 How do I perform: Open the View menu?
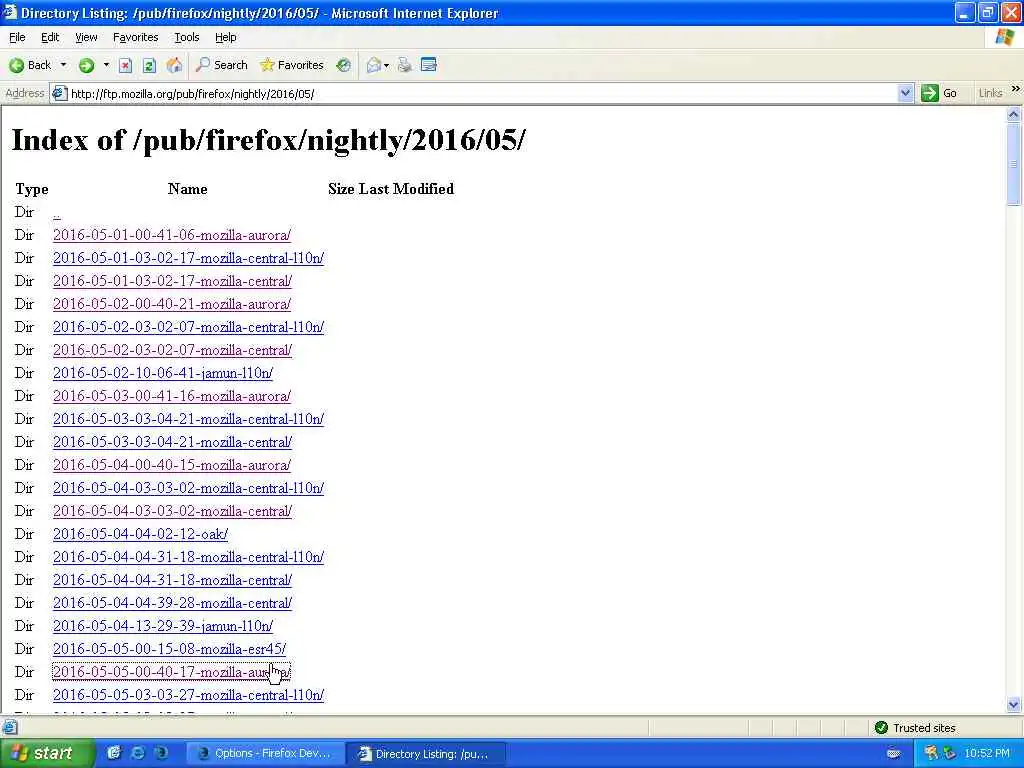86,37
